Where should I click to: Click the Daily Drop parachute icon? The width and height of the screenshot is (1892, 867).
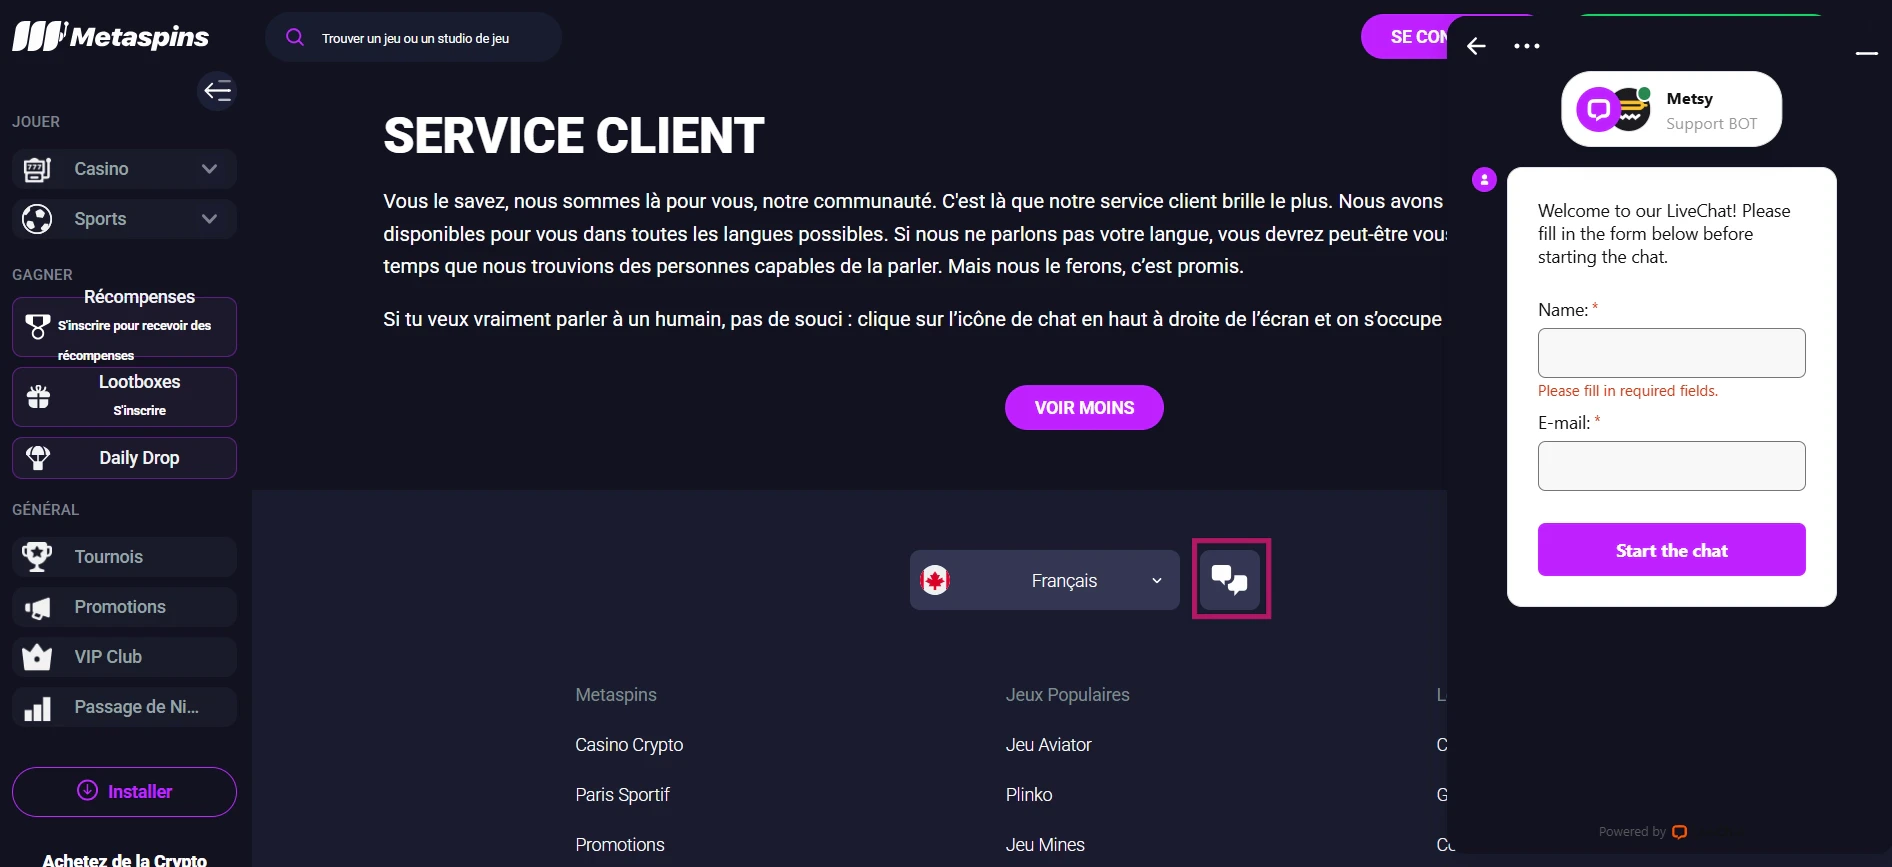click(38, 458)
